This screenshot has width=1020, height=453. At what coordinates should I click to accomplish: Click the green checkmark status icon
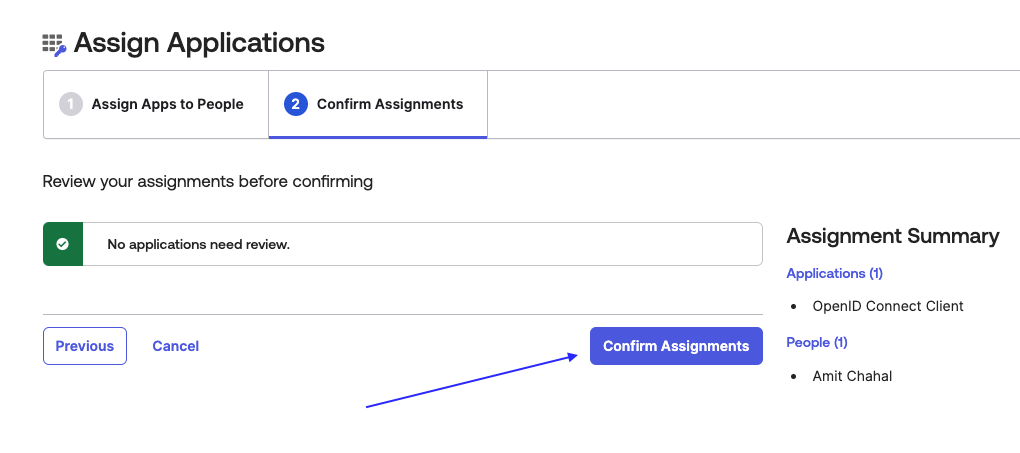pyautogui.click(x=63, y=244)
